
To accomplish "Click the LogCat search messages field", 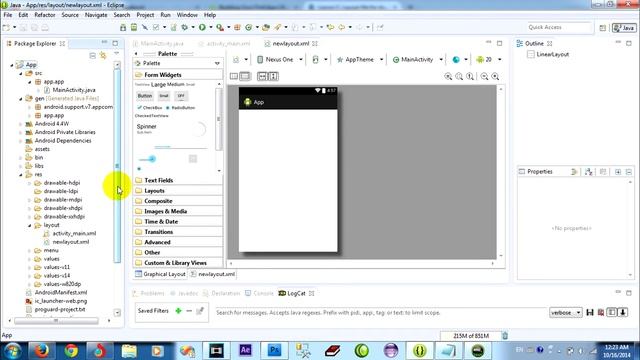I will 380,313.
